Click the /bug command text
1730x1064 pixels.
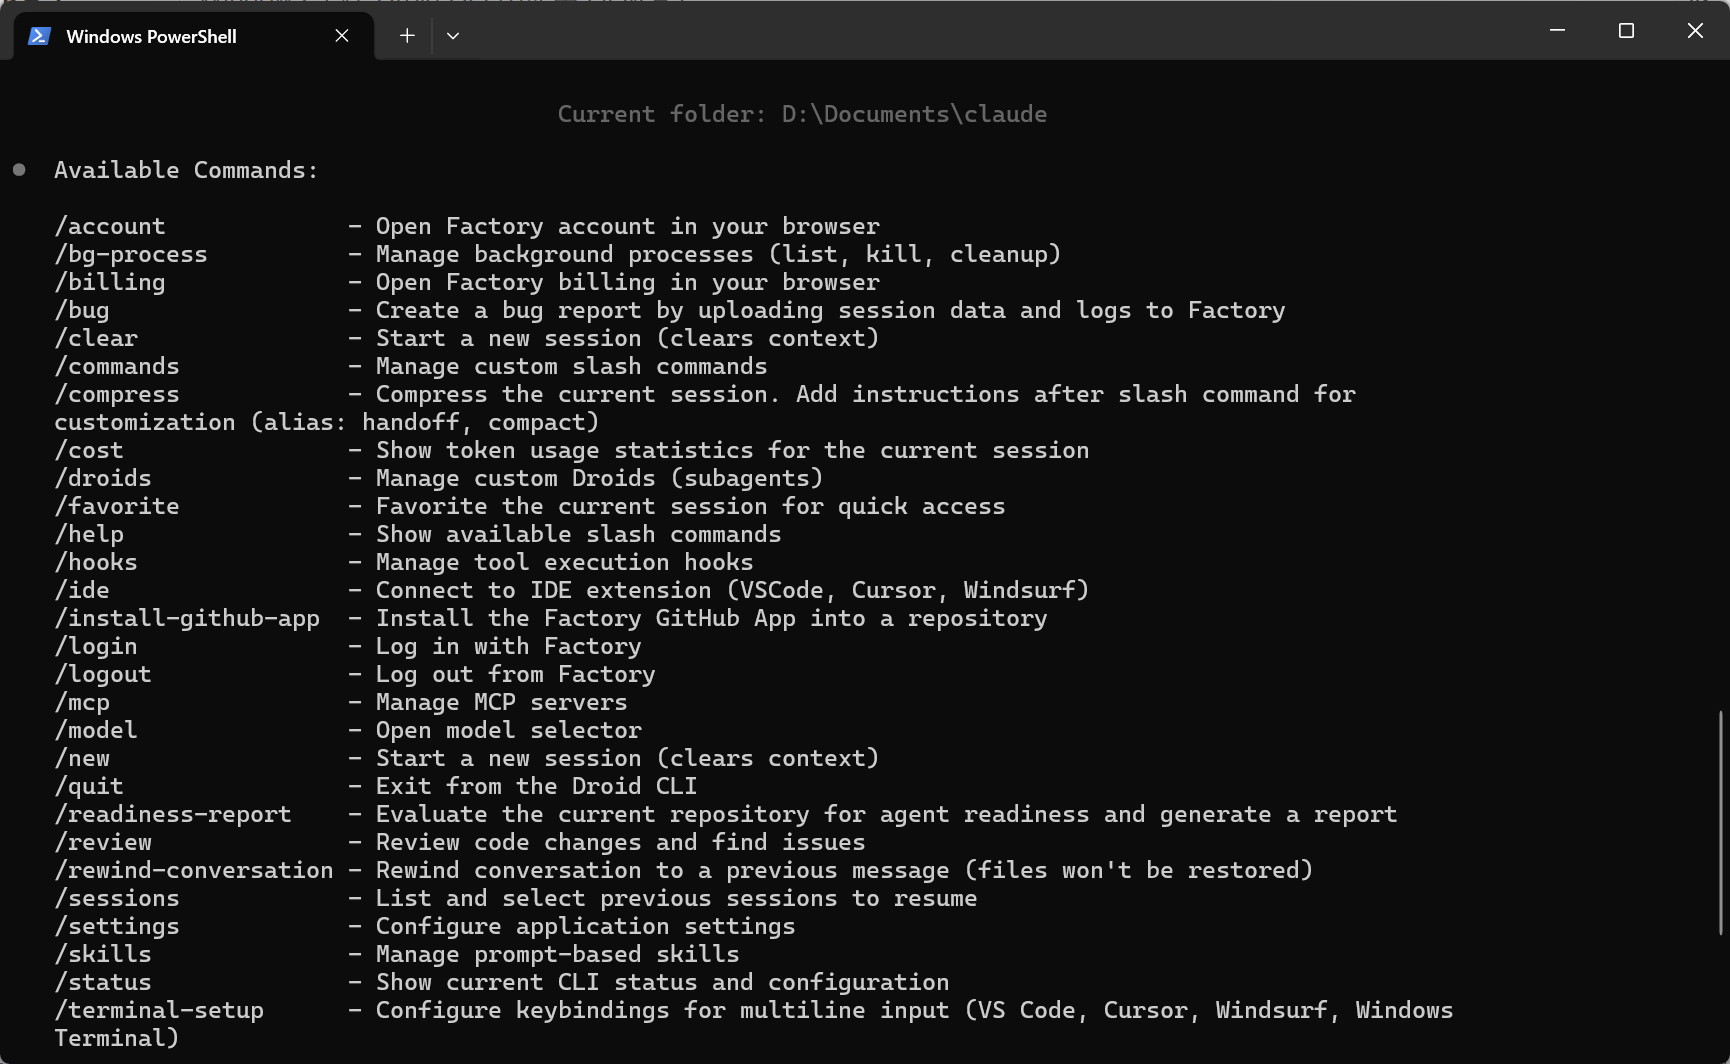(82, 310)
